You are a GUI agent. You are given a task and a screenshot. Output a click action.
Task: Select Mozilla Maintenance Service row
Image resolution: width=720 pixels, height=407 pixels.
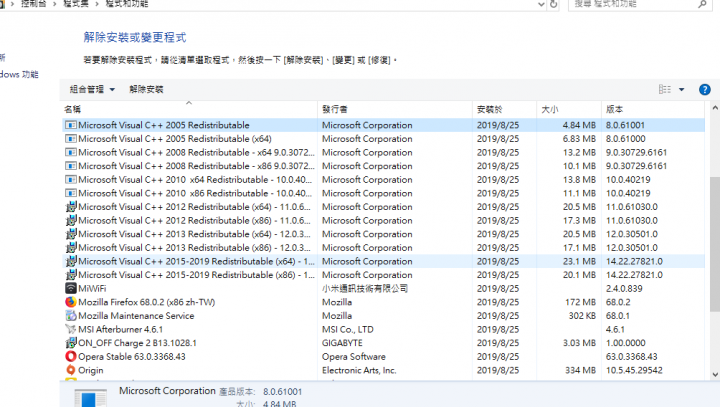(383, 316)
